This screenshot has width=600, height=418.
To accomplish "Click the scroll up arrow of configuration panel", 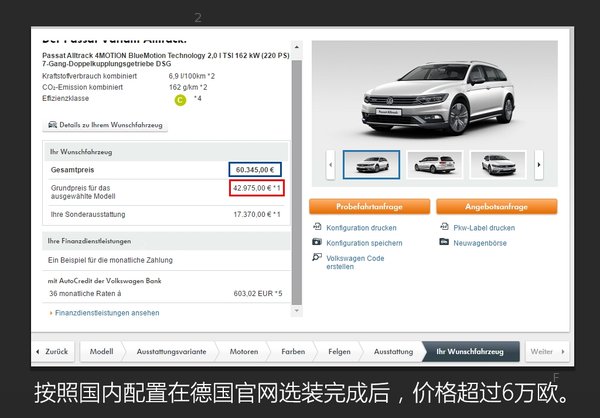I will pos(297,47).
